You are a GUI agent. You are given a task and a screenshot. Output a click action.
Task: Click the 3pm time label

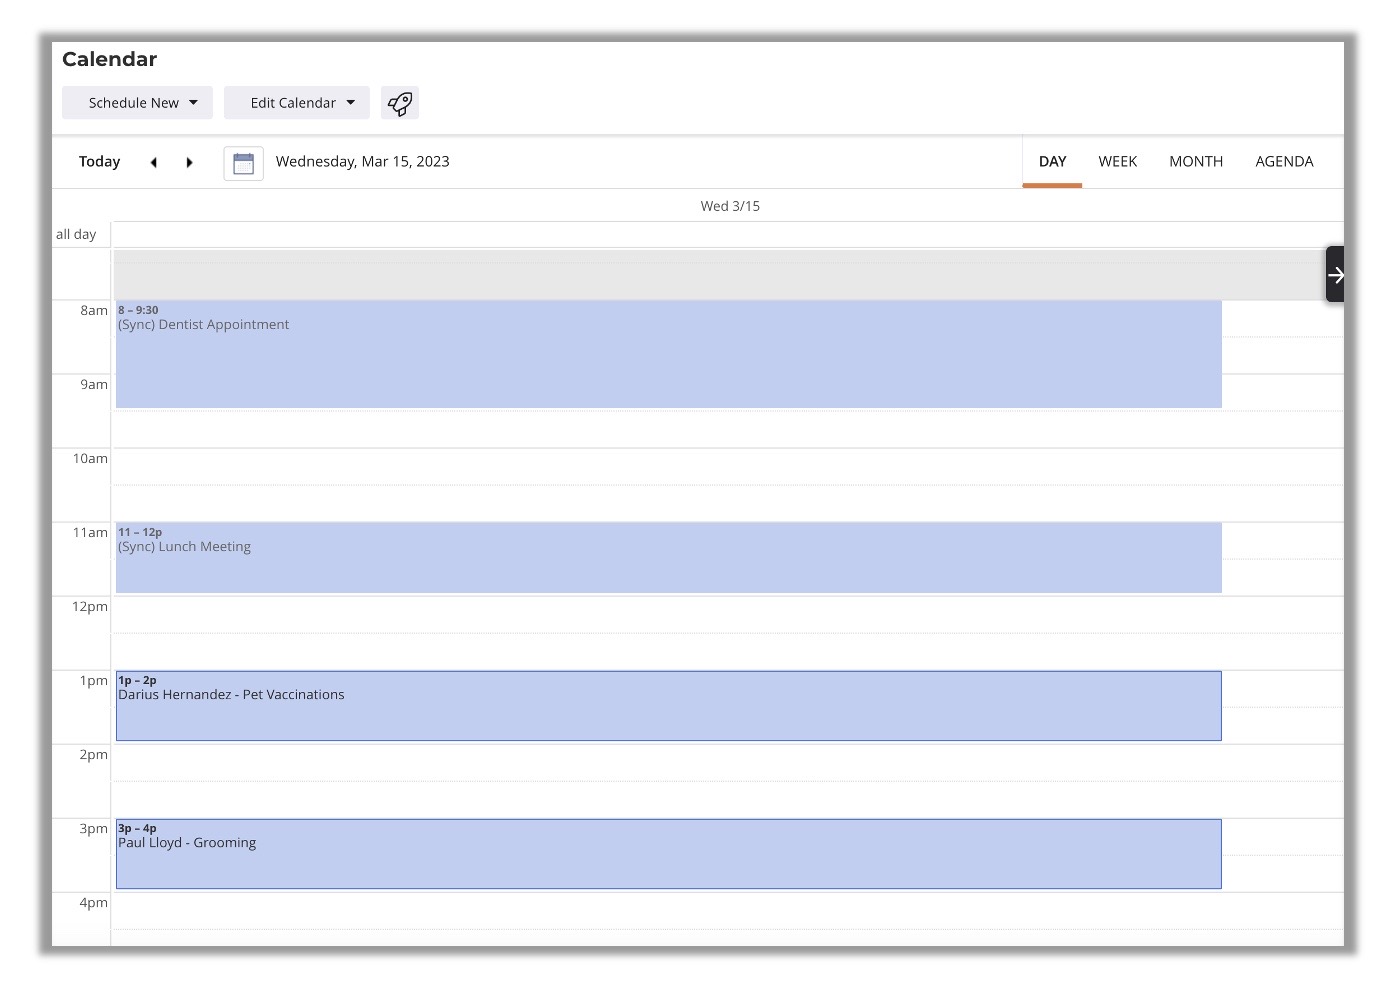[94, 829]
